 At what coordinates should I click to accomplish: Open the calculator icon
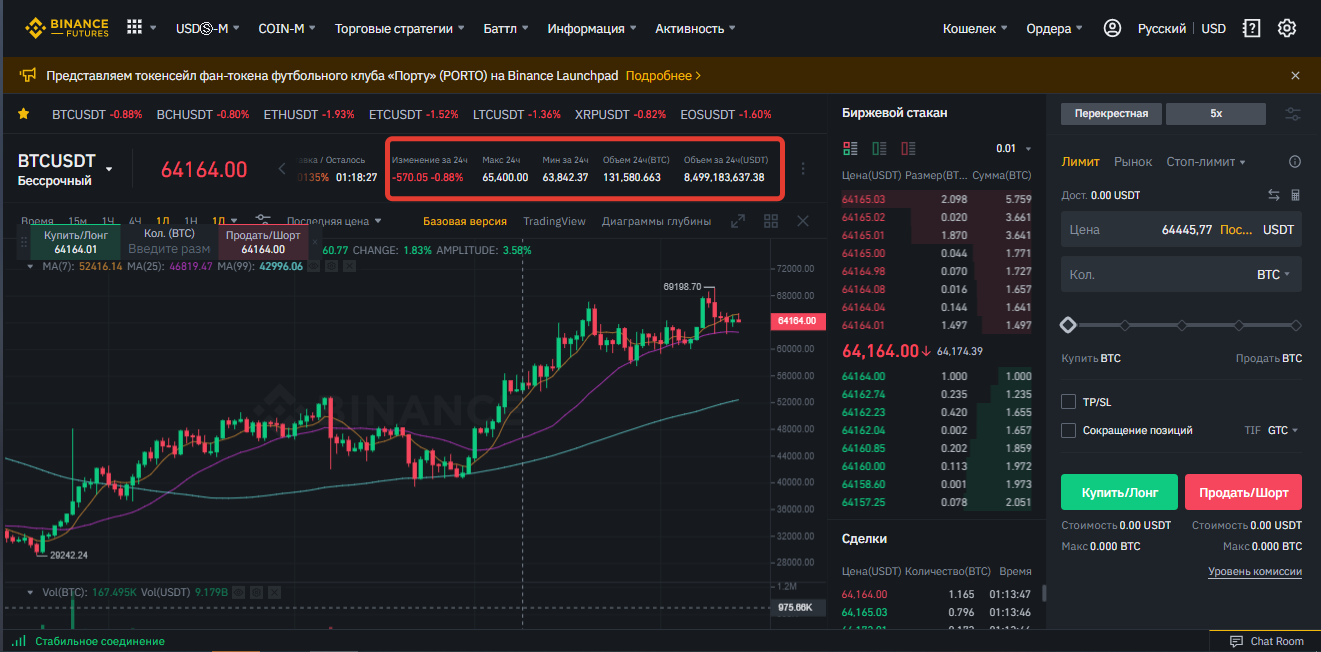(1295, 195)
